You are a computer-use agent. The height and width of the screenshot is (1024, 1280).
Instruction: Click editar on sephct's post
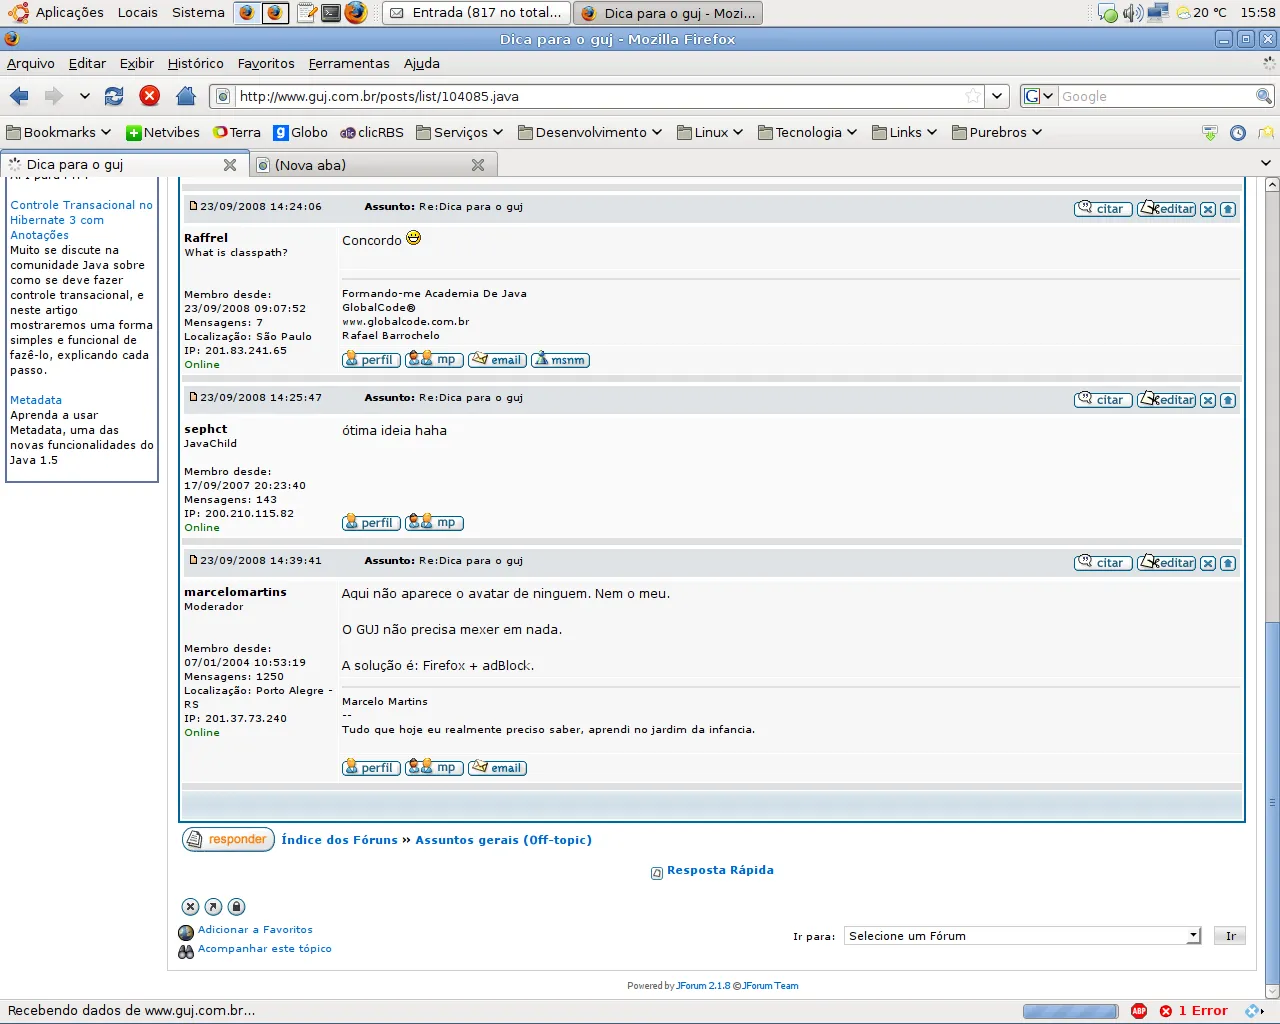pos(1166,400)
